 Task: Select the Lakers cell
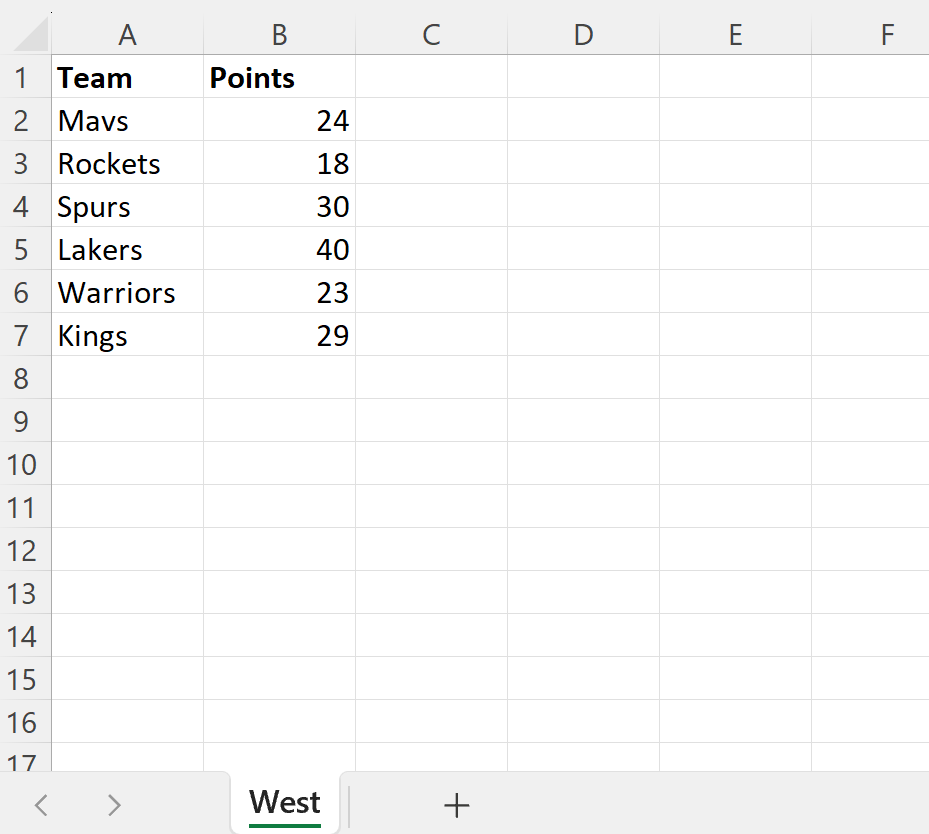(127, 250)
